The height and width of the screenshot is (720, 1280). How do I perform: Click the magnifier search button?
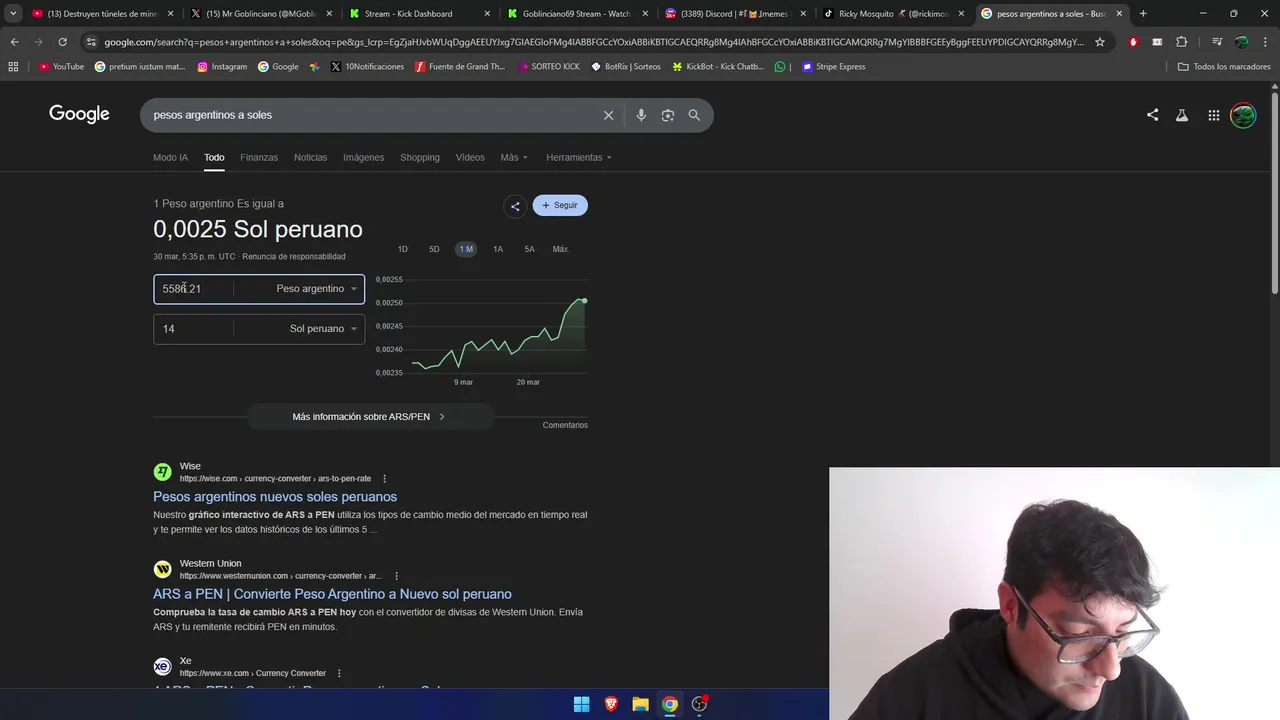click(x=694, y=115)
